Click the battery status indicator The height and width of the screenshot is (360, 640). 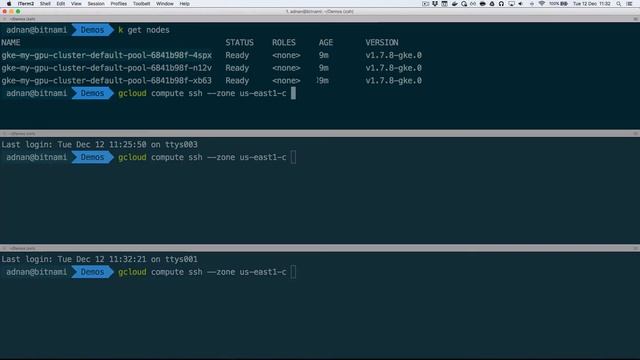558,4
